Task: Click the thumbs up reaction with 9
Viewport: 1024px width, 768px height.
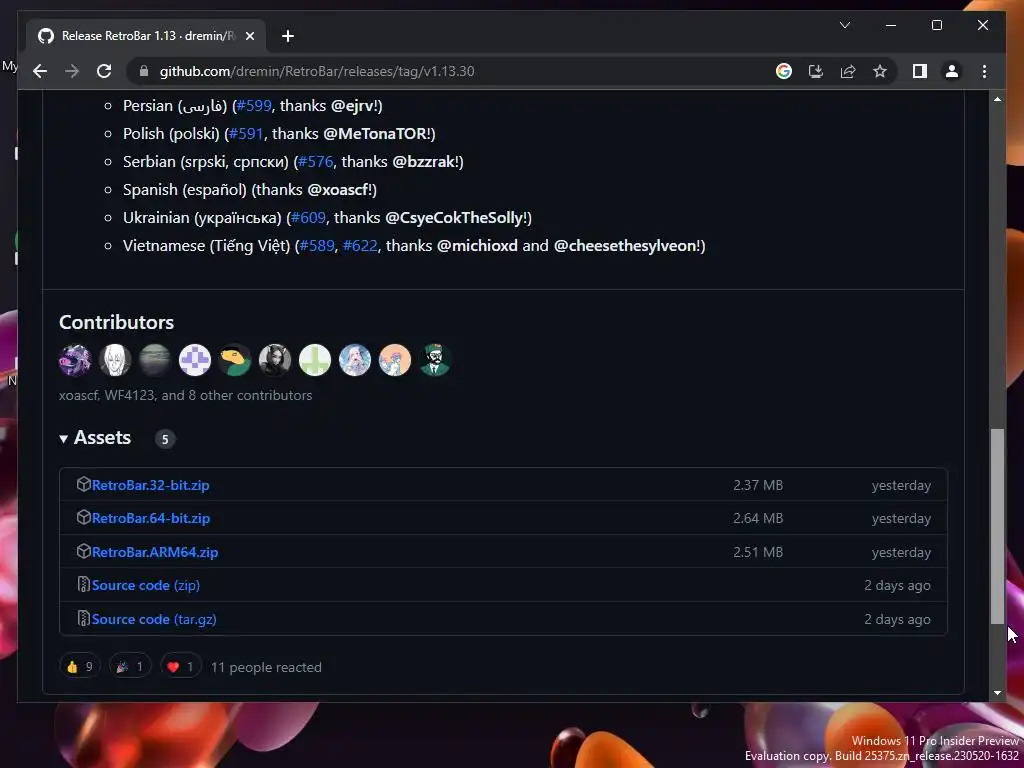Action: (80, 667)
